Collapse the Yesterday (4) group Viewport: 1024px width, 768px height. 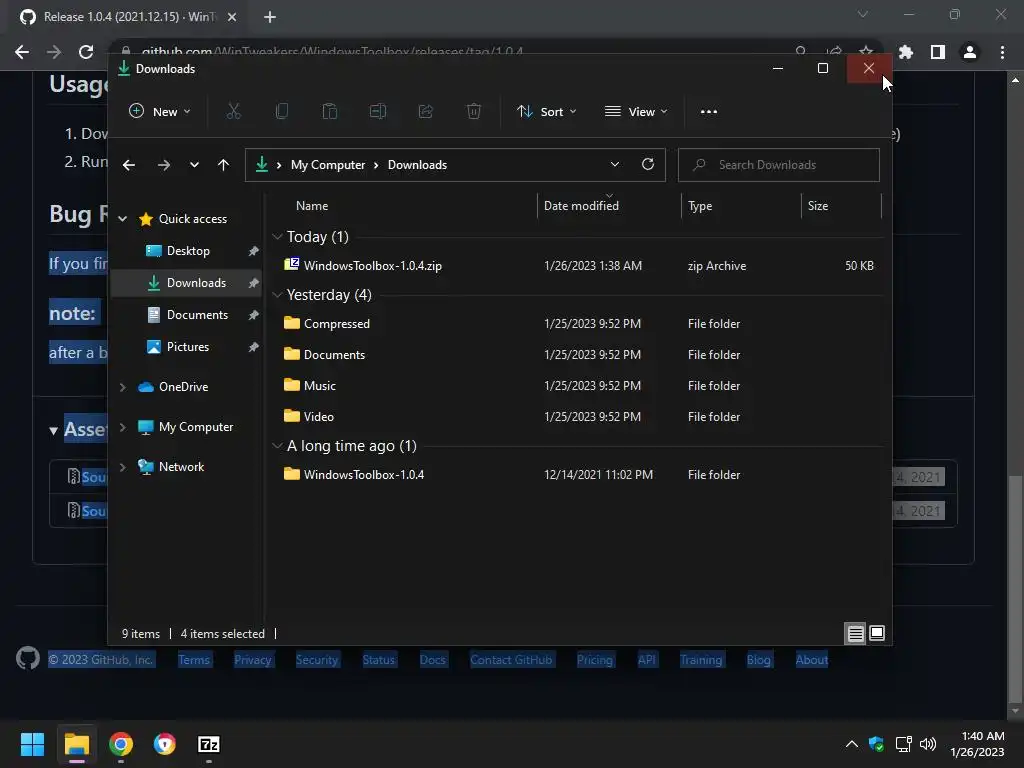(277, 295)
